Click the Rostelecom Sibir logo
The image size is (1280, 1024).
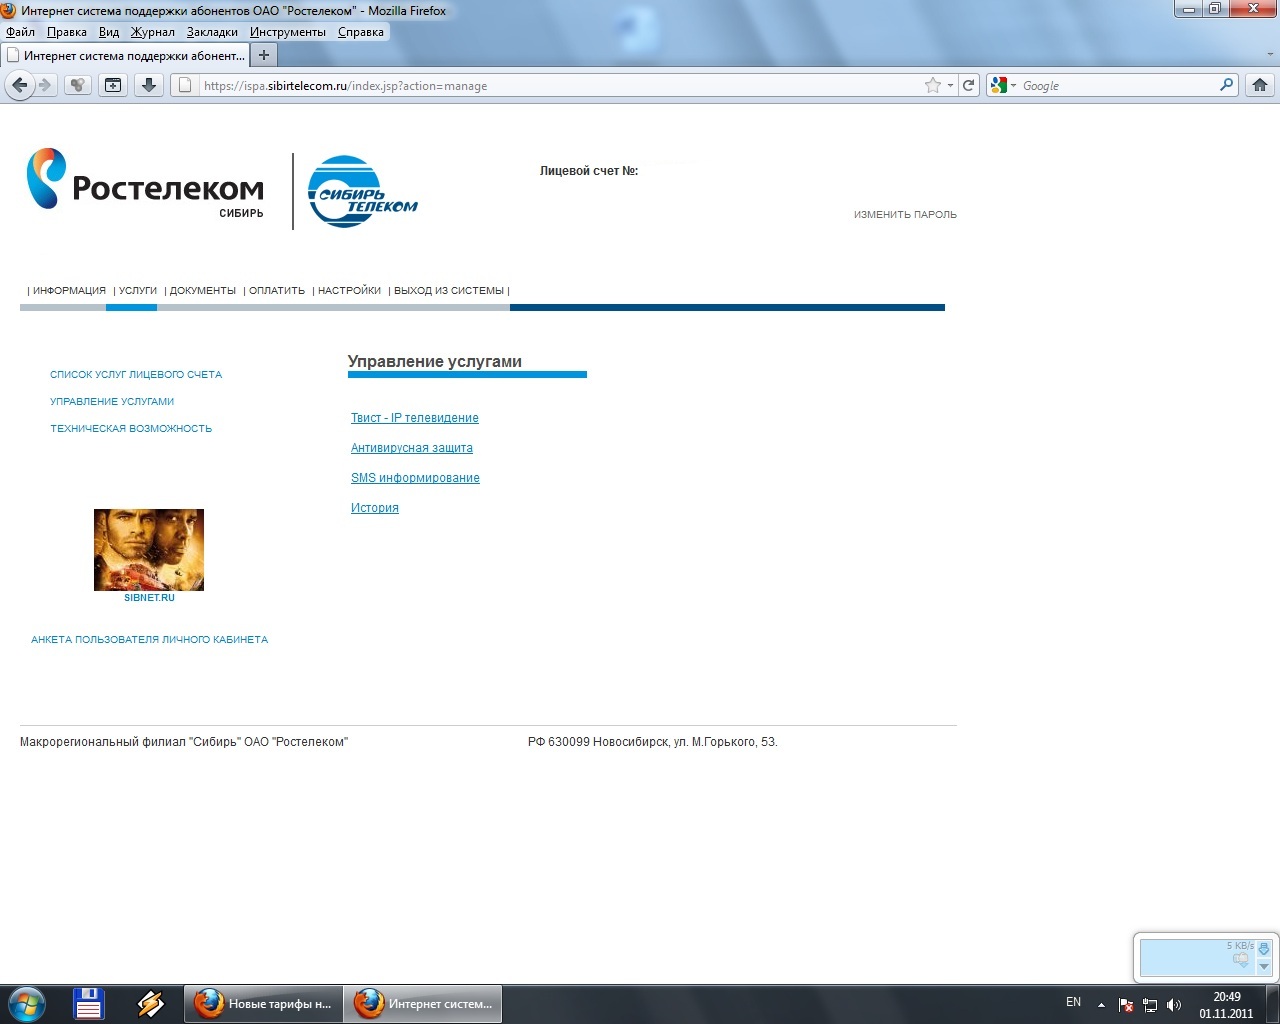click(x=146, y=182)
